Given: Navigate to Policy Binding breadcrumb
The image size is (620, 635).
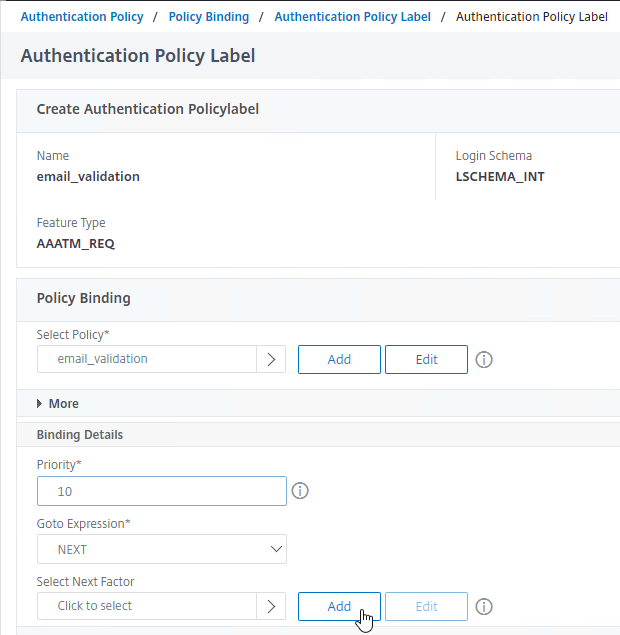Looking at the screenshot, I should [x=209, y=17].
